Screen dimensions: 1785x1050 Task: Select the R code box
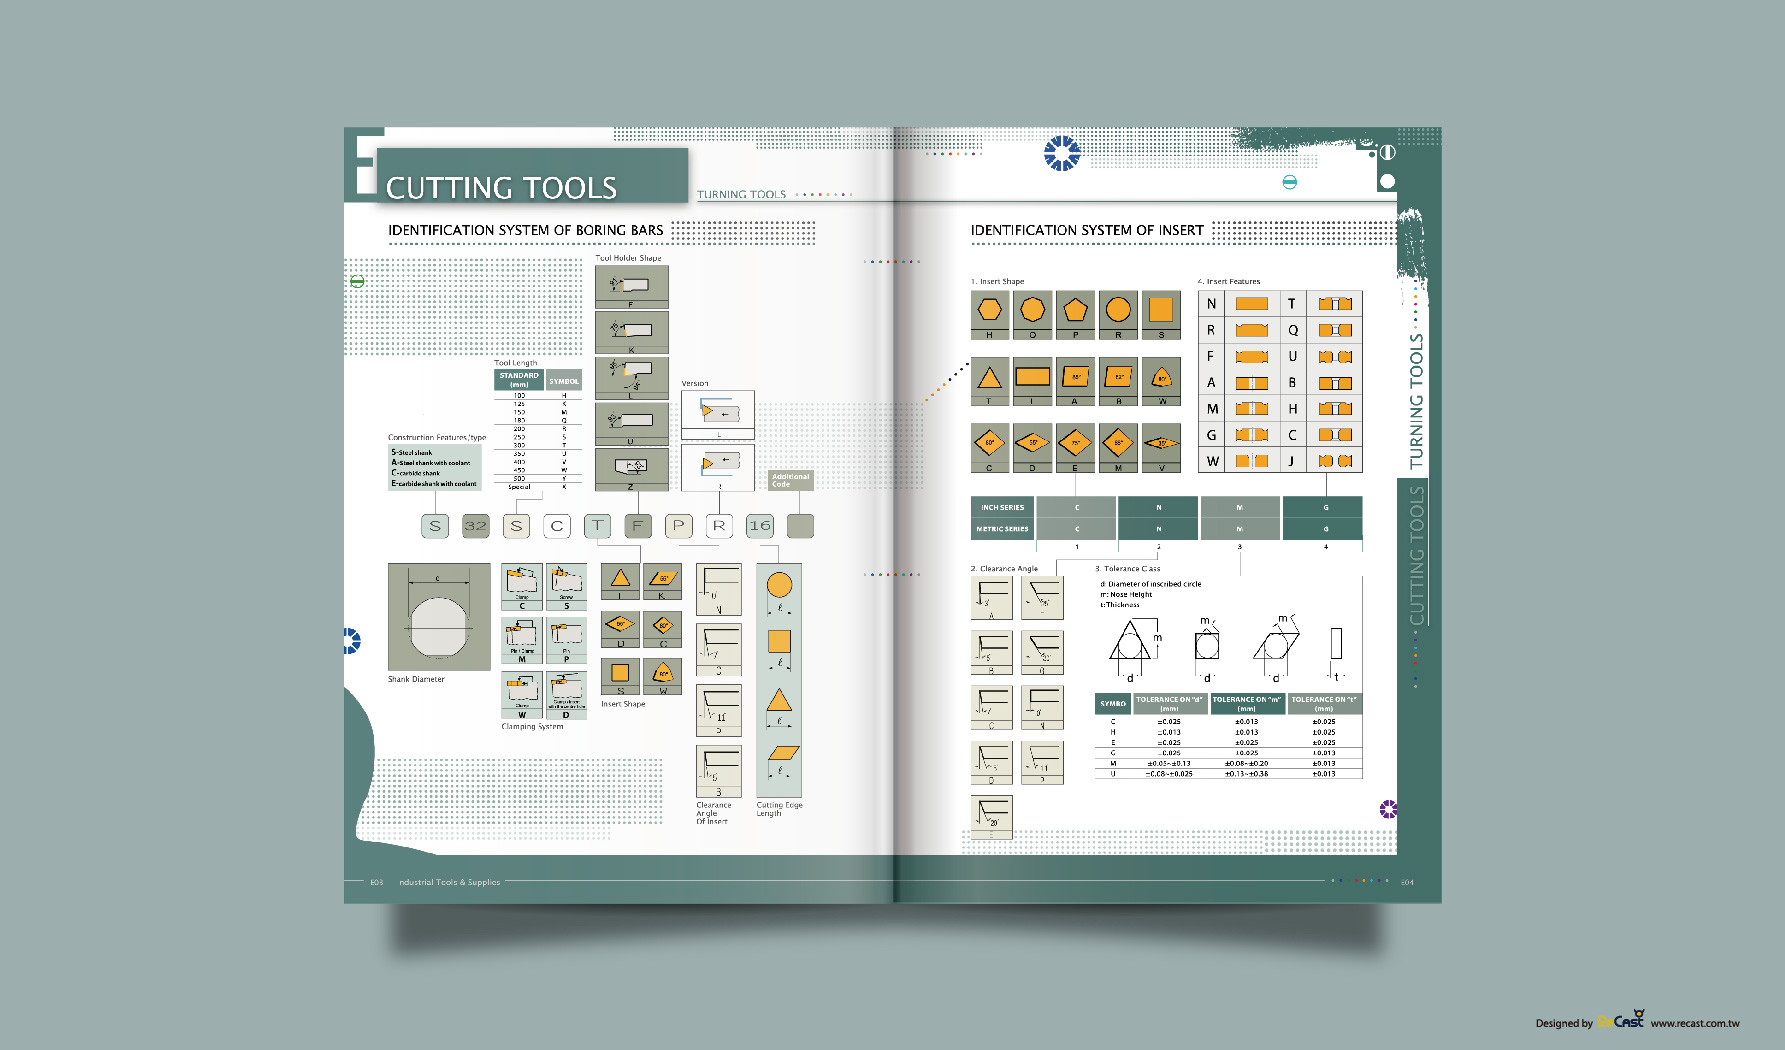(719, 526)
